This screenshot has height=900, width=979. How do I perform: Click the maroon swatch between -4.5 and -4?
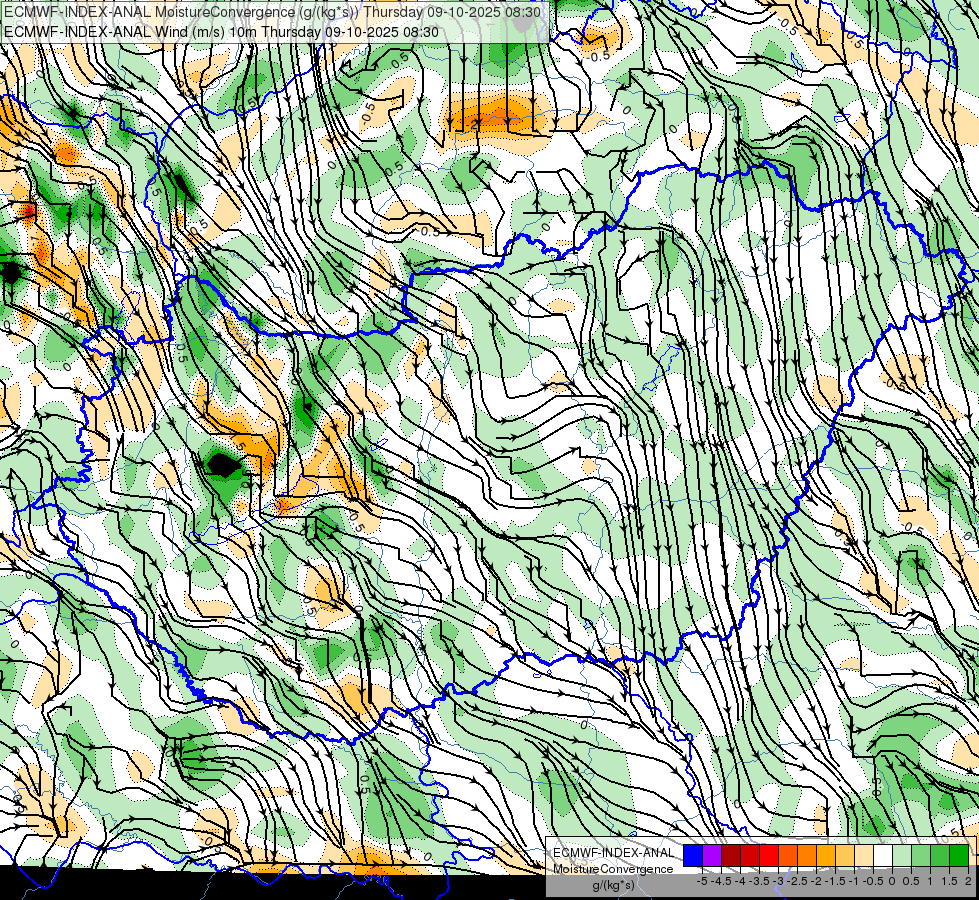(x=731, y=856)
